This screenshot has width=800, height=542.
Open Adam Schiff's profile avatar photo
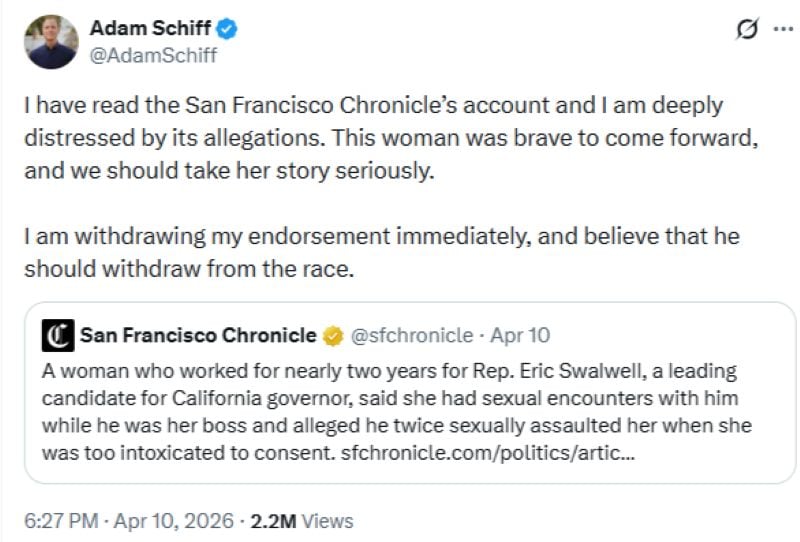pos(51,42)
